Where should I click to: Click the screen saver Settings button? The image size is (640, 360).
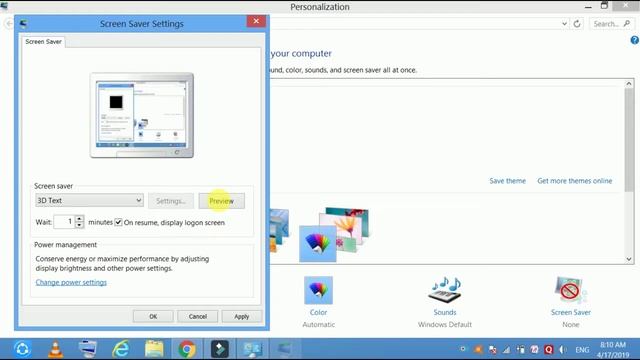click(171, 201)
